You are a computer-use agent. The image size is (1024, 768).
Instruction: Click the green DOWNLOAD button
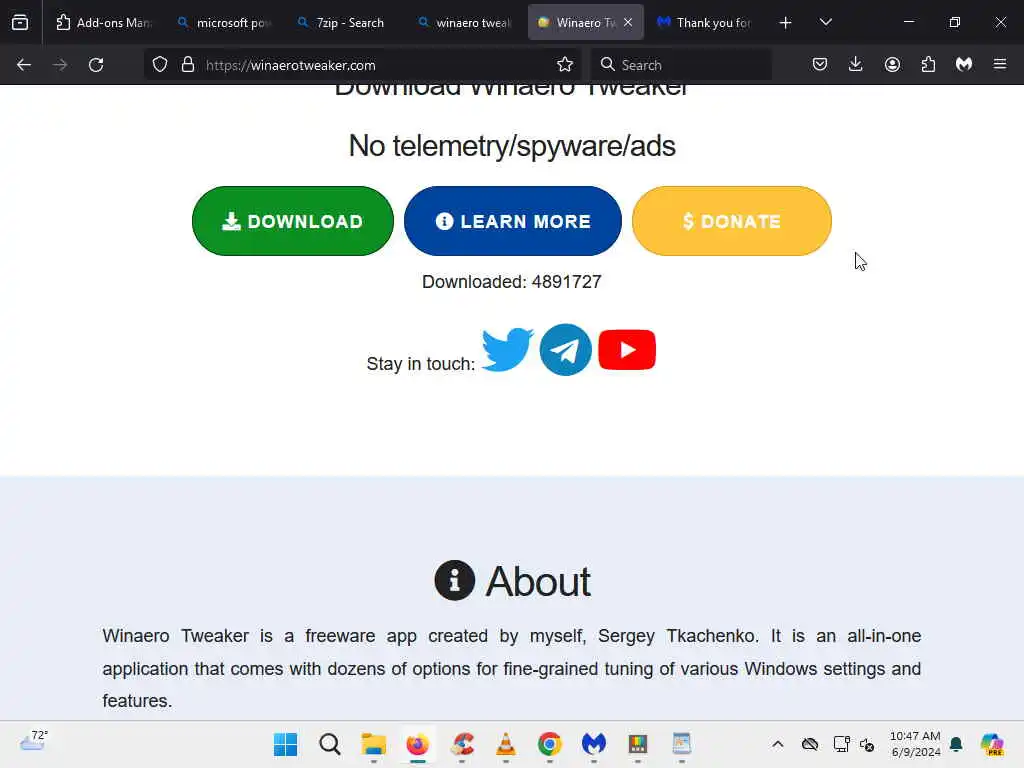tap(293, 221)
